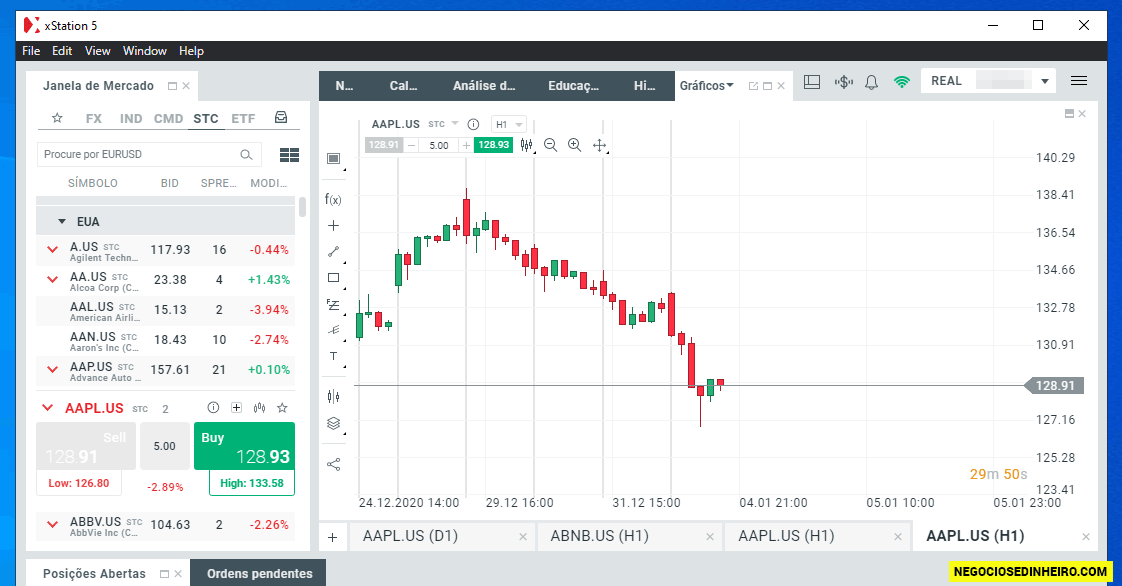Open the Help menu
The height and width of the screenshot is (586, 1122).
tap(191, 51)
